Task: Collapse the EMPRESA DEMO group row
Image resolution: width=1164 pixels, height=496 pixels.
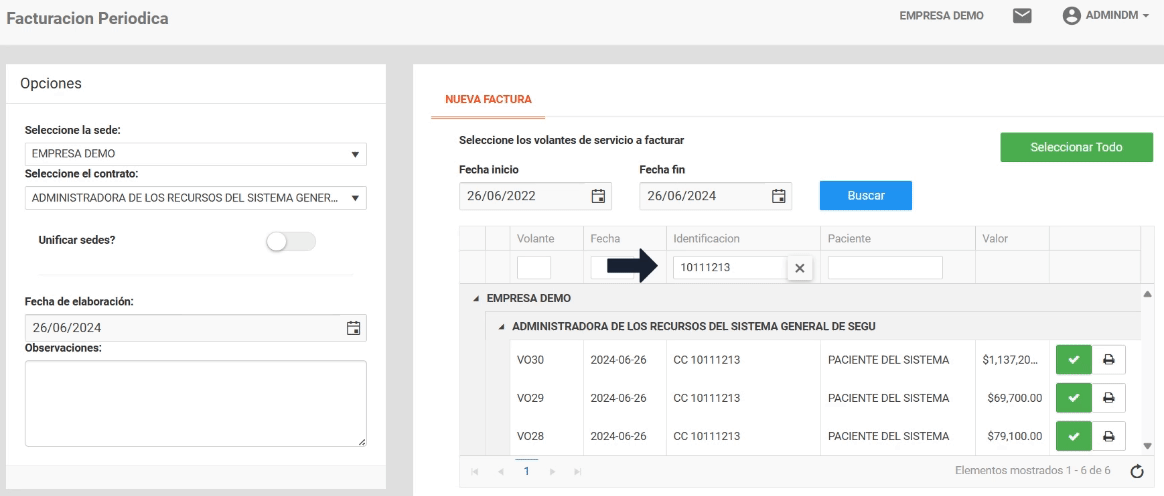Action: tap(475, 298)
